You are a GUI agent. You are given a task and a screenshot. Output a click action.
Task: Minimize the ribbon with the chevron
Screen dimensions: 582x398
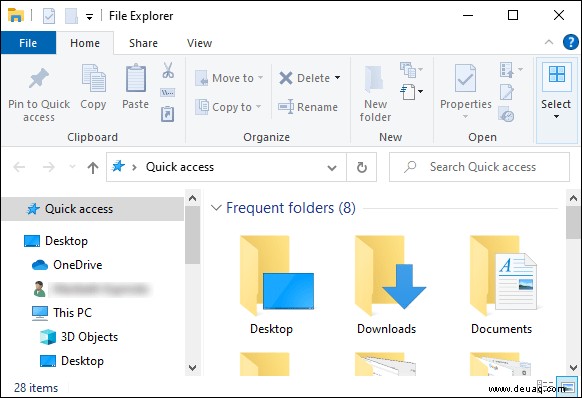click(x=549, y=42)
